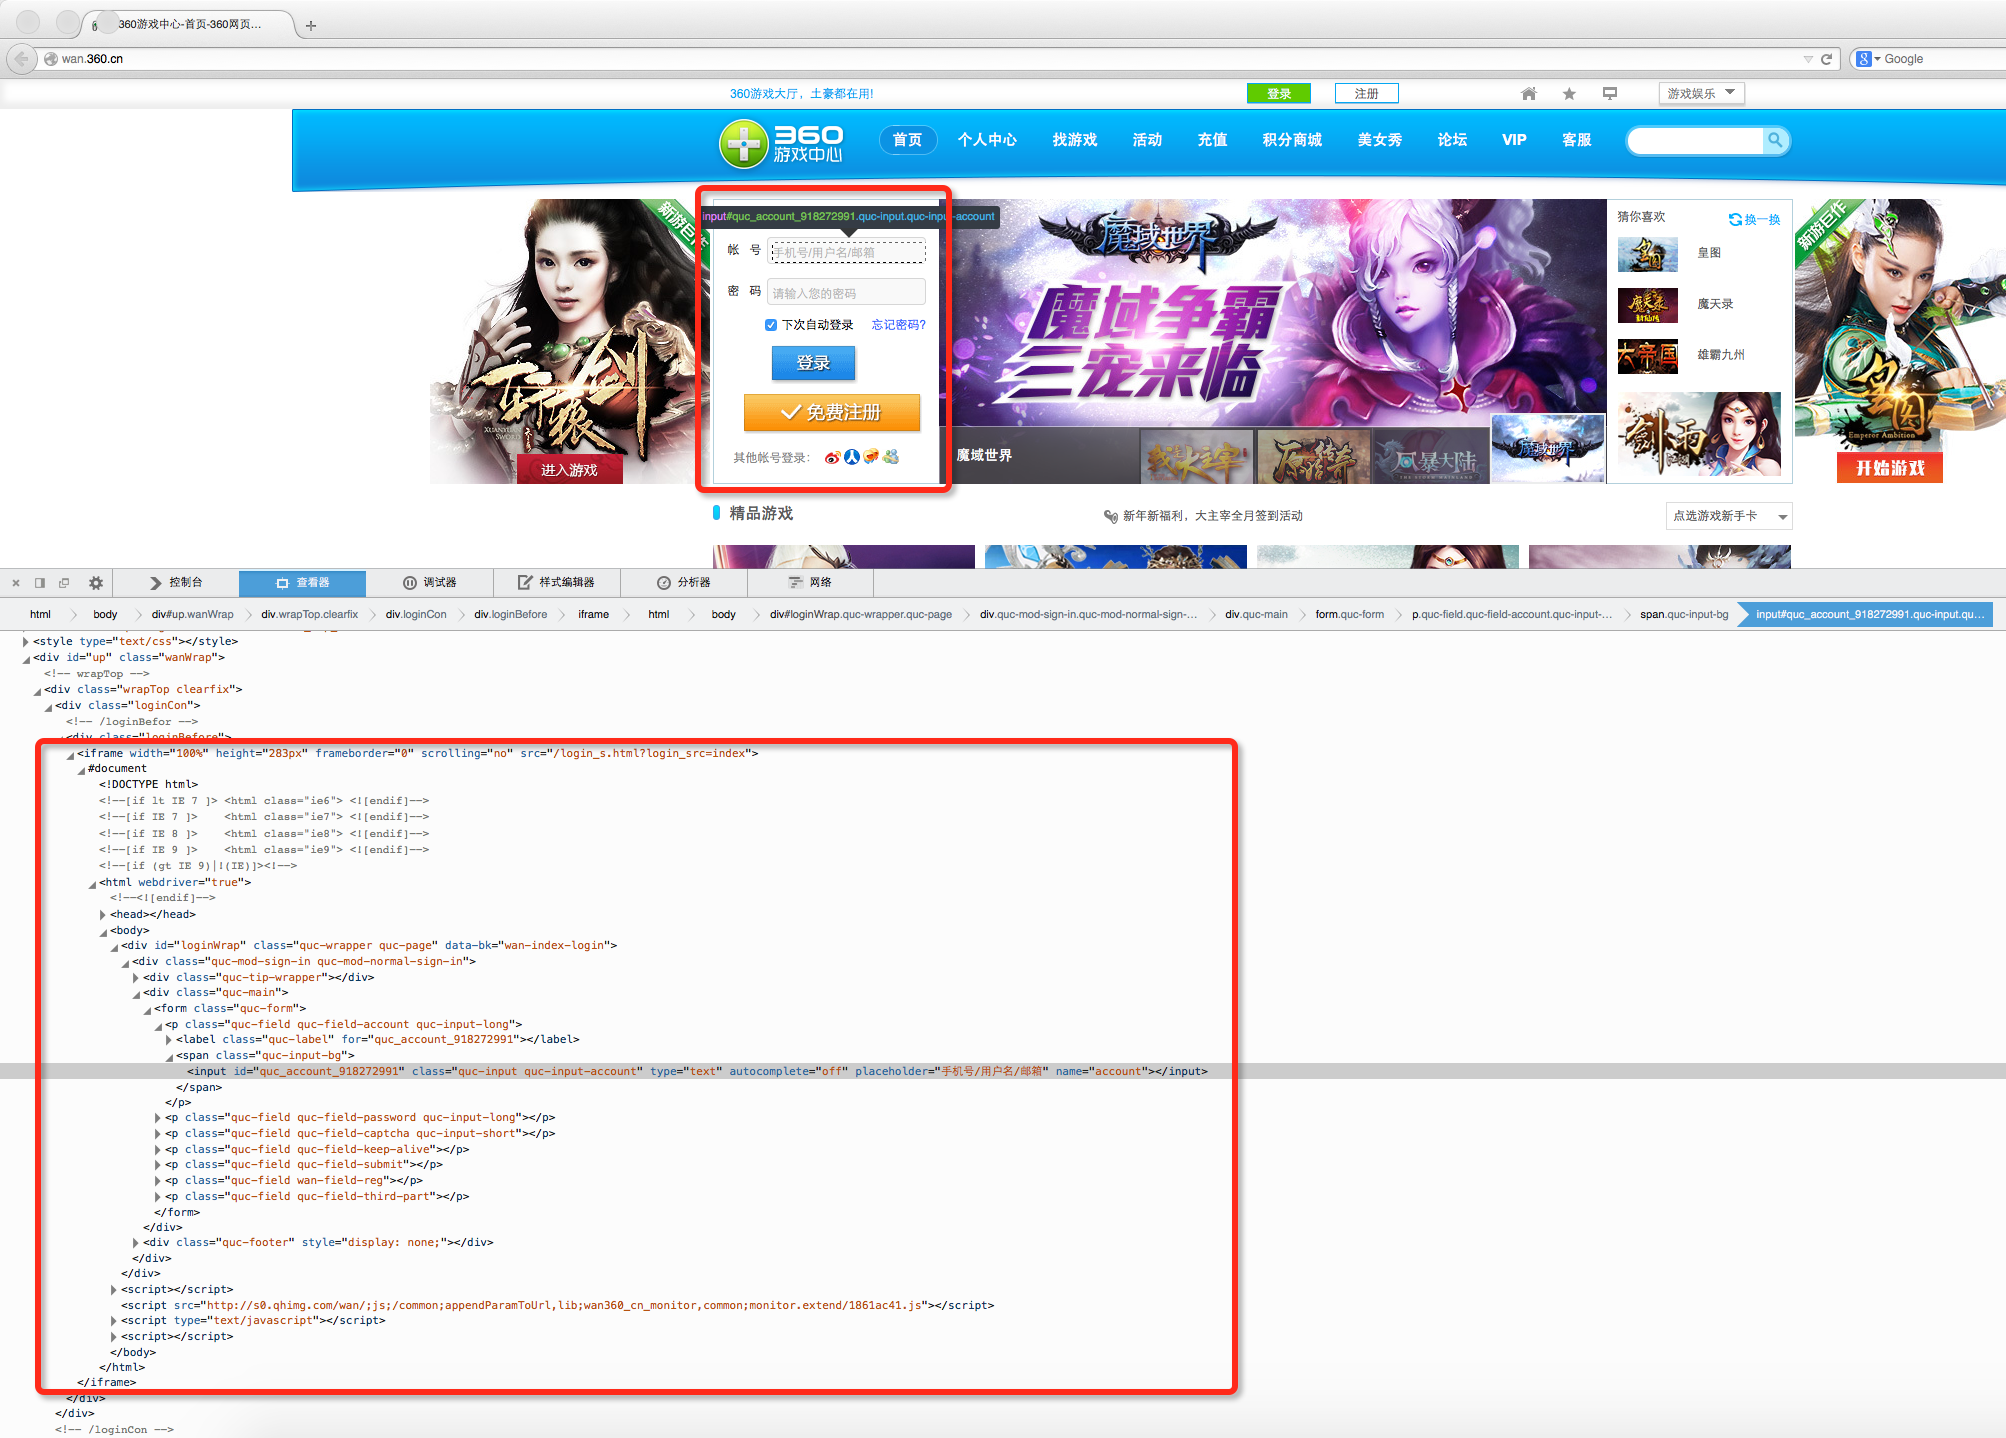Click the 免费注册 registration button
The width and height of the screenshot is (2006, 1438).
click(x=831, y=412)
